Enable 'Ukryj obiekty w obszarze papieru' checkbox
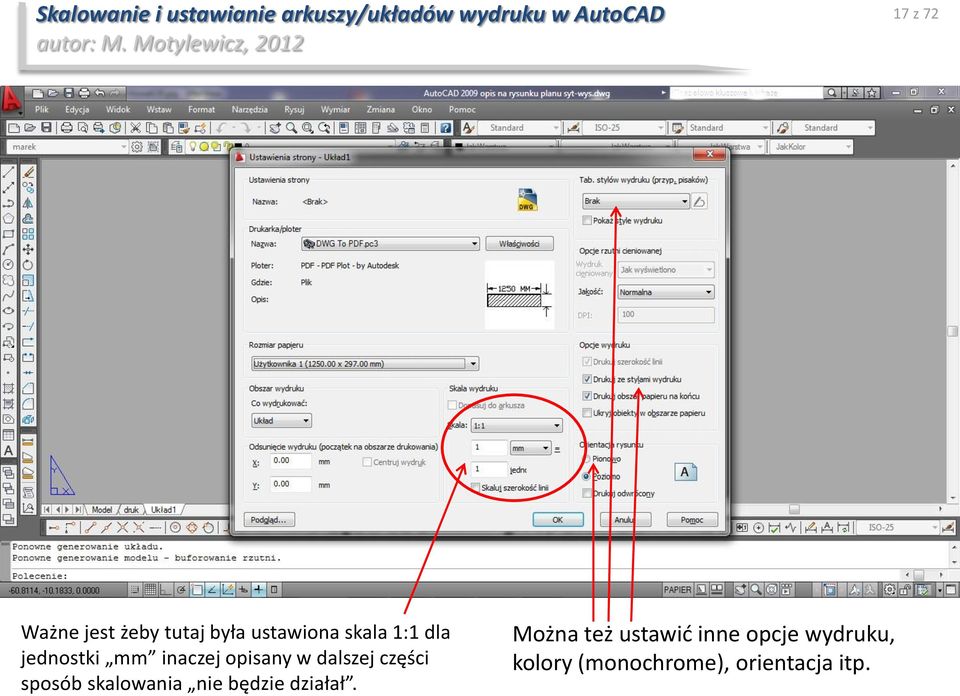 pos(587,413)
